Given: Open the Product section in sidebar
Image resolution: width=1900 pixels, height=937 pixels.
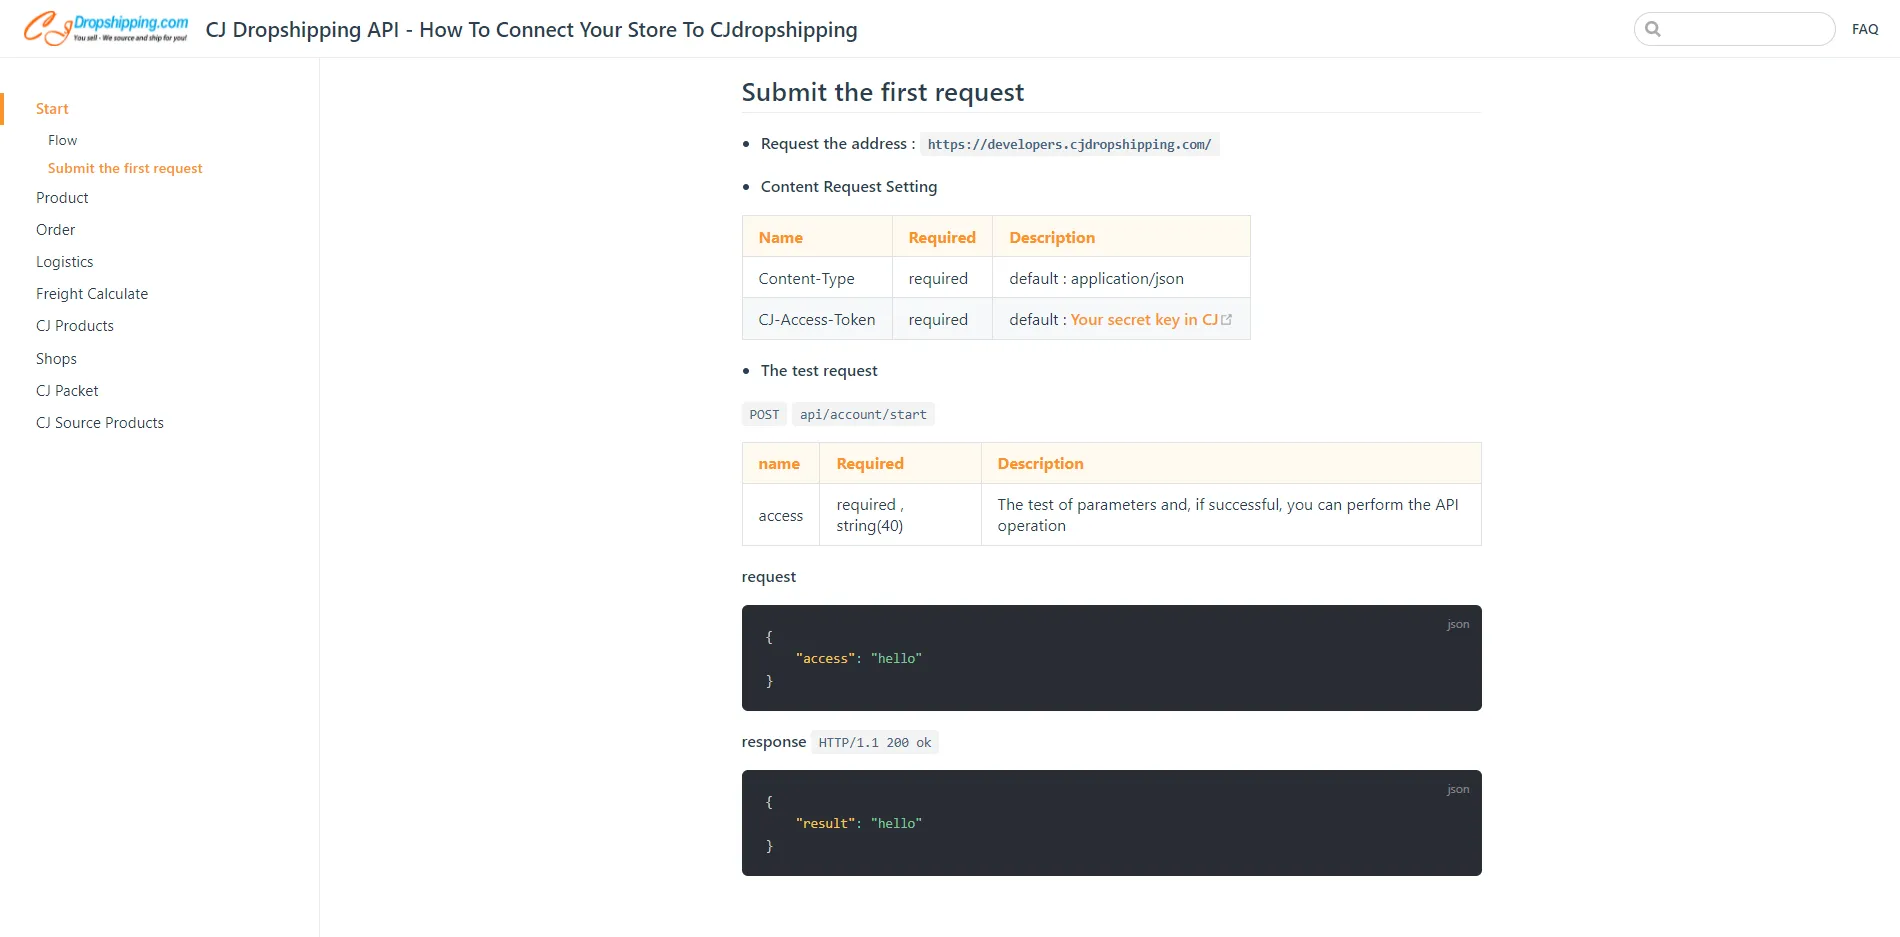Looking at the screenshot, I should click(x=62, y=198).
